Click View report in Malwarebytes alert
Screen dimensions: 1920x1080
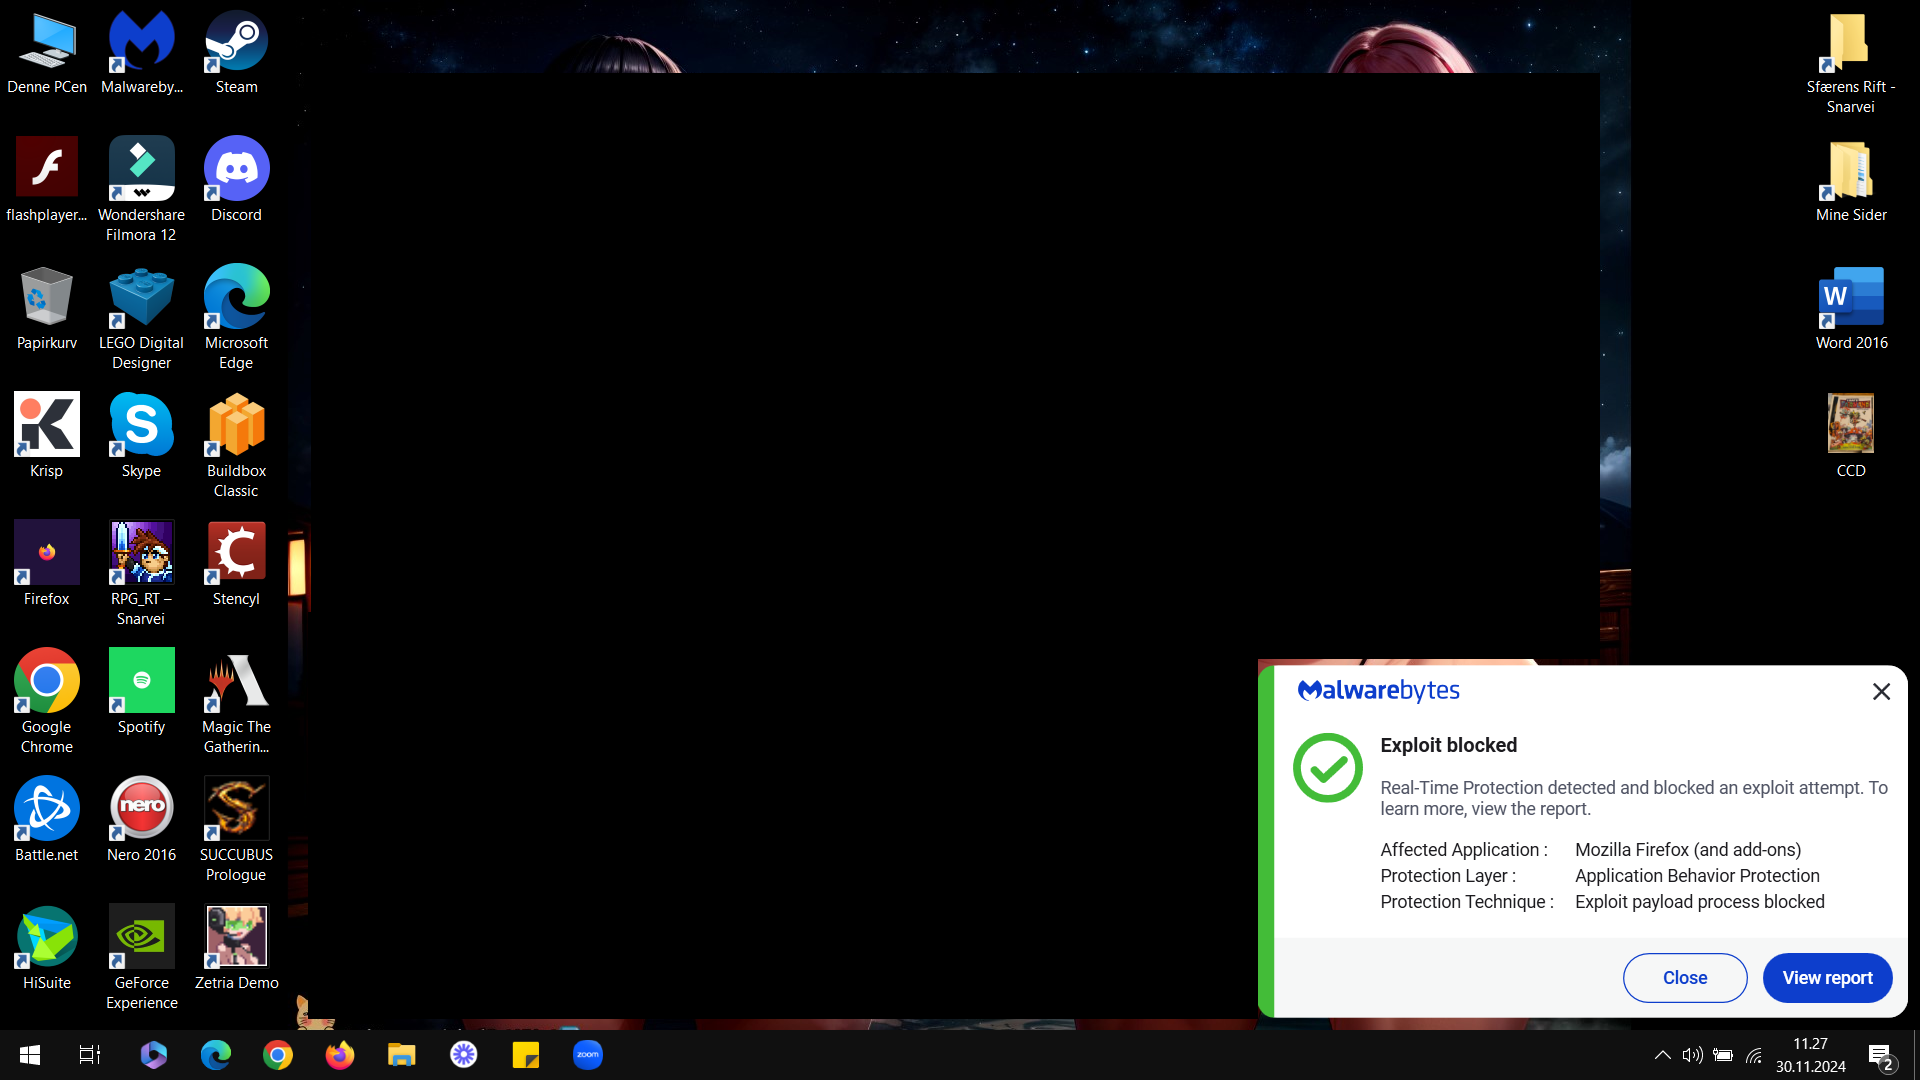[1827, 978]
